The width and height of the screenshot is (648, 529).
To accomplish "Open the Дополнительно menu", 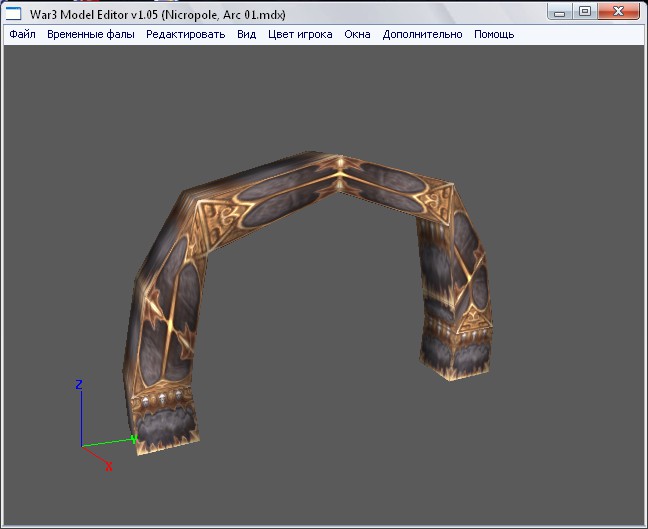I will pos(422,34).
